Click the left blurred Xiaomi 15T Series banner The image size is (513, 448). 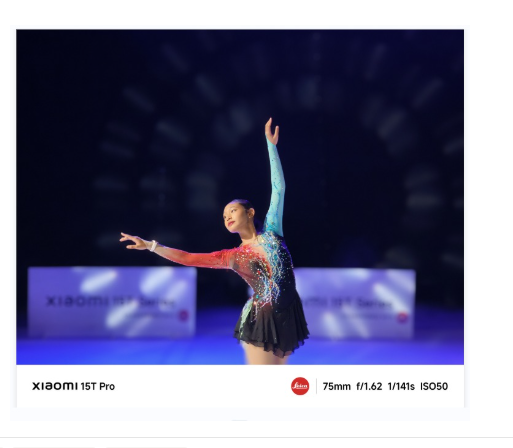click(x=112, y=301)
